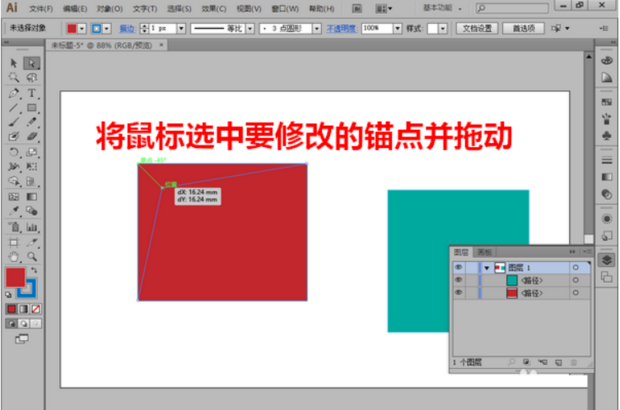Open the Layers panel from the dock
This screenshot has height=410, width=620.
pos(607,260)
